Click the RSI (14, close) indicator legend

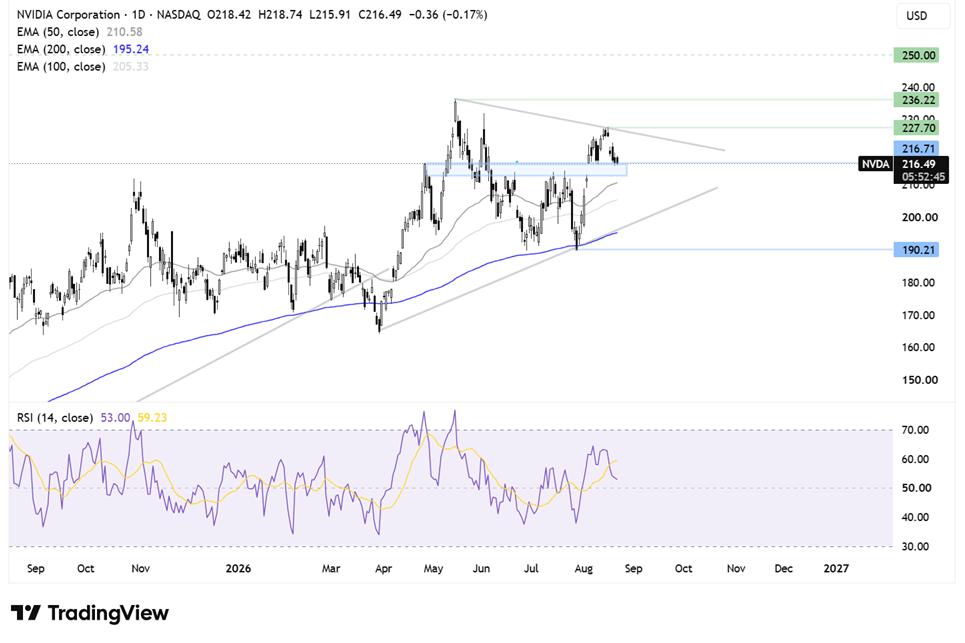(x=55, y=417)
